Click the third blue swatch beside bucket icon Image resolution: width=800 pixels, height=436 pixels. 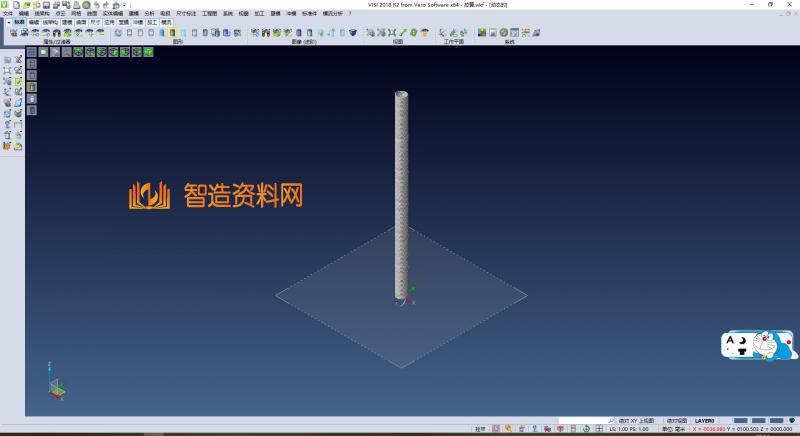(x=777, y=421)
